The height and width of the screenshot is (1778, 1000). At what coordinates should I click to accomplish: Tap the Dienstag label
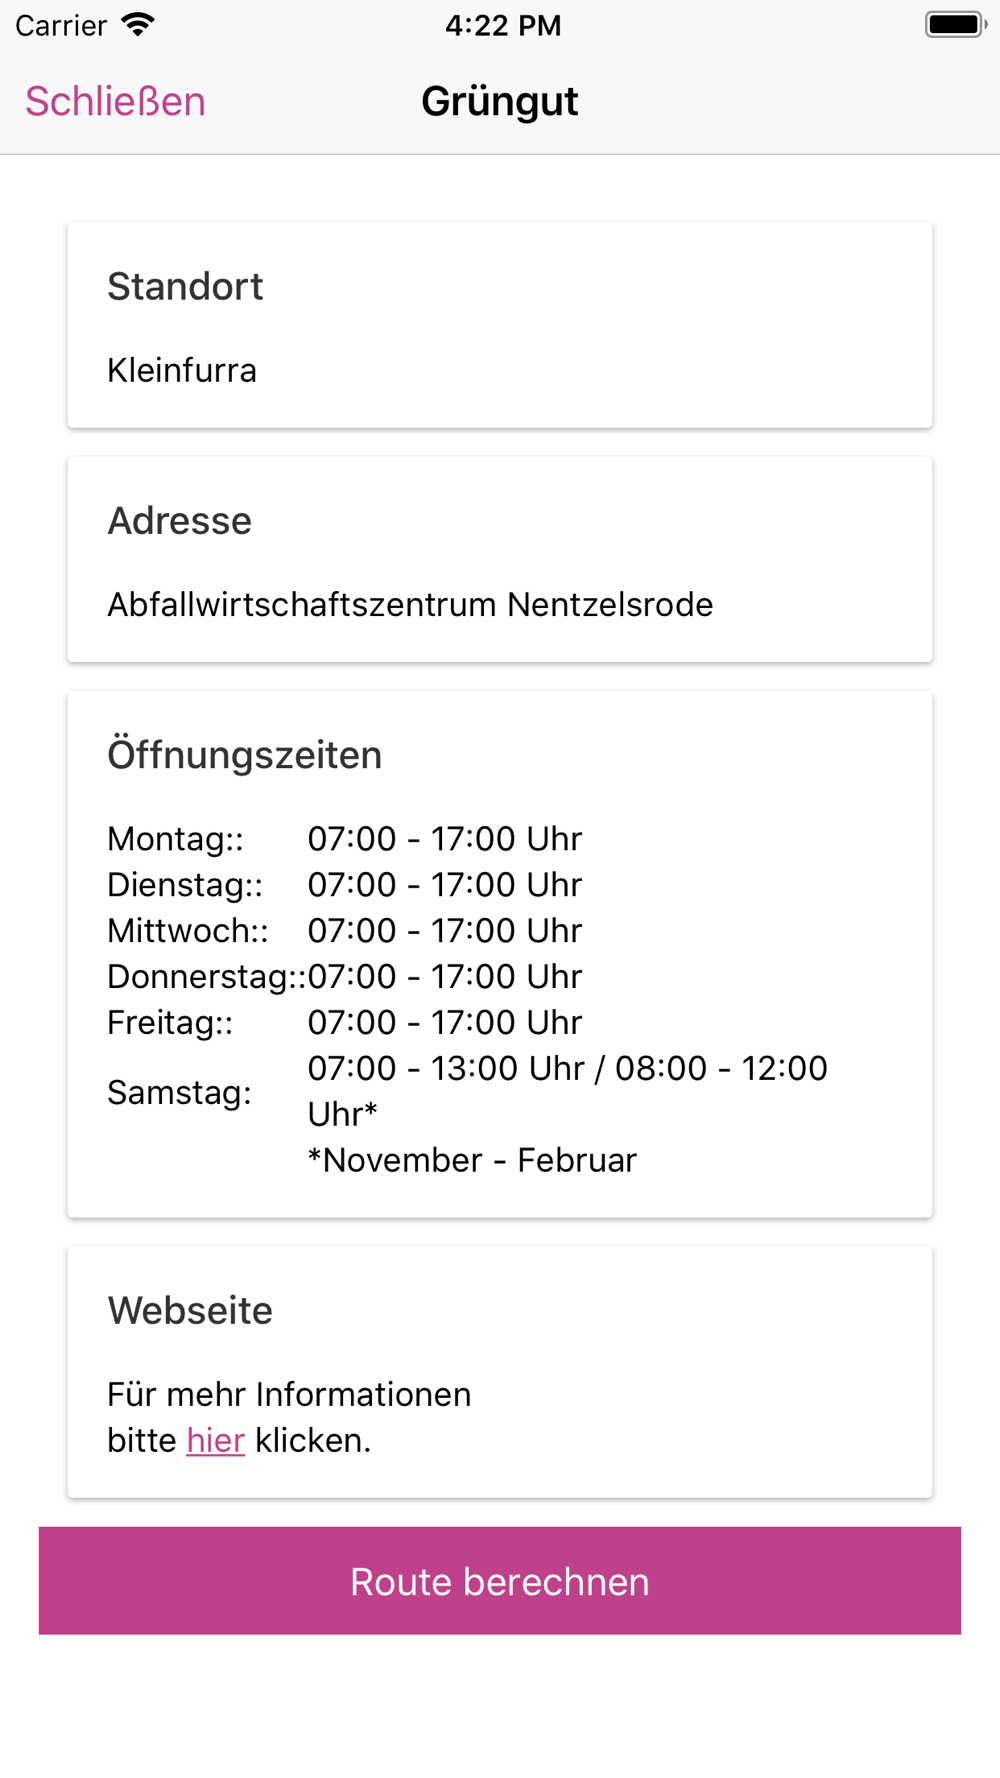(x=184, y=885)
